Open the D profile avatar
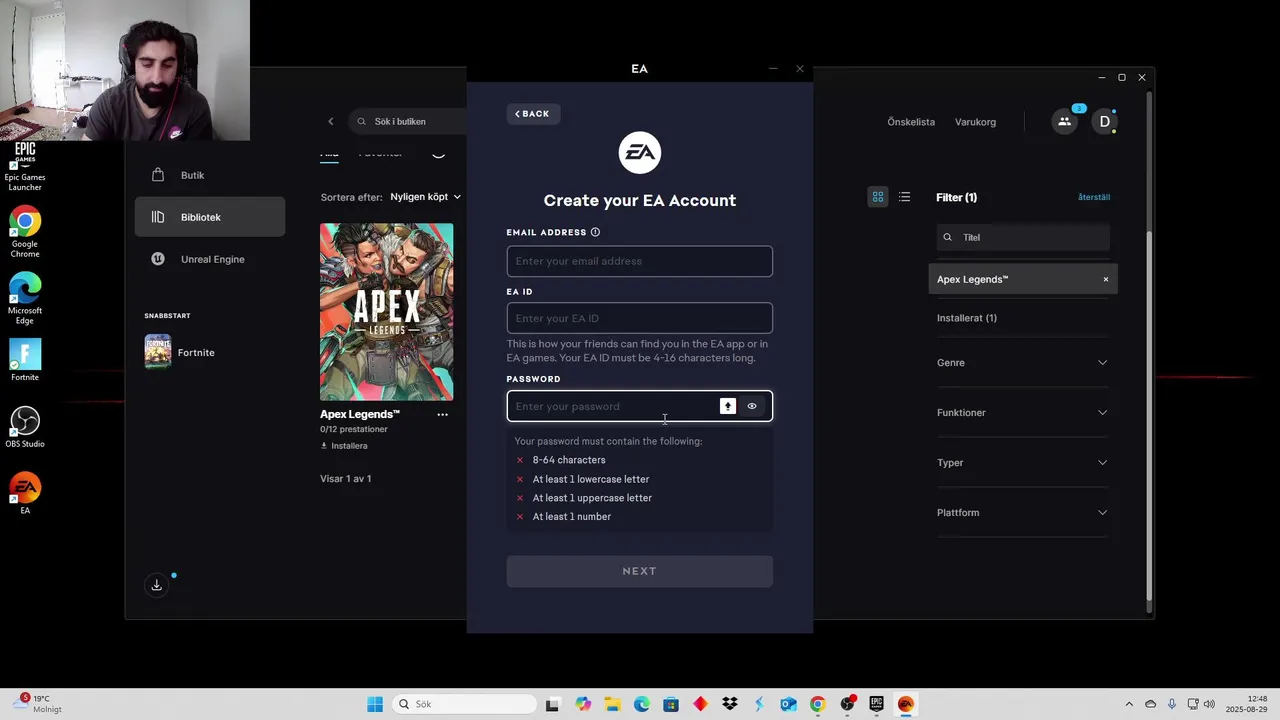 click(x=1105, y=121)
